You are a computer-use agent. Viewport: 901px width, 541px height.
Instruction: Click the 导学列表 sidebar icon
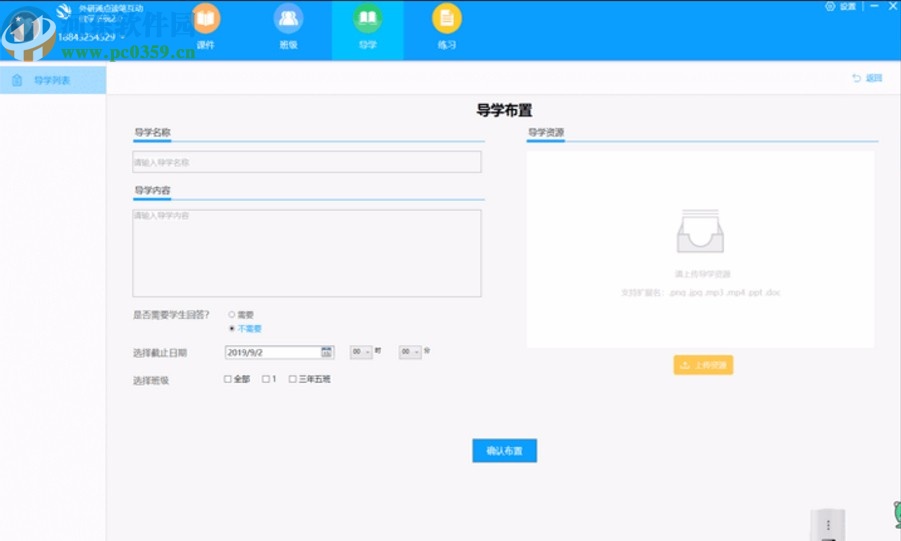click(x=17, y=80)
